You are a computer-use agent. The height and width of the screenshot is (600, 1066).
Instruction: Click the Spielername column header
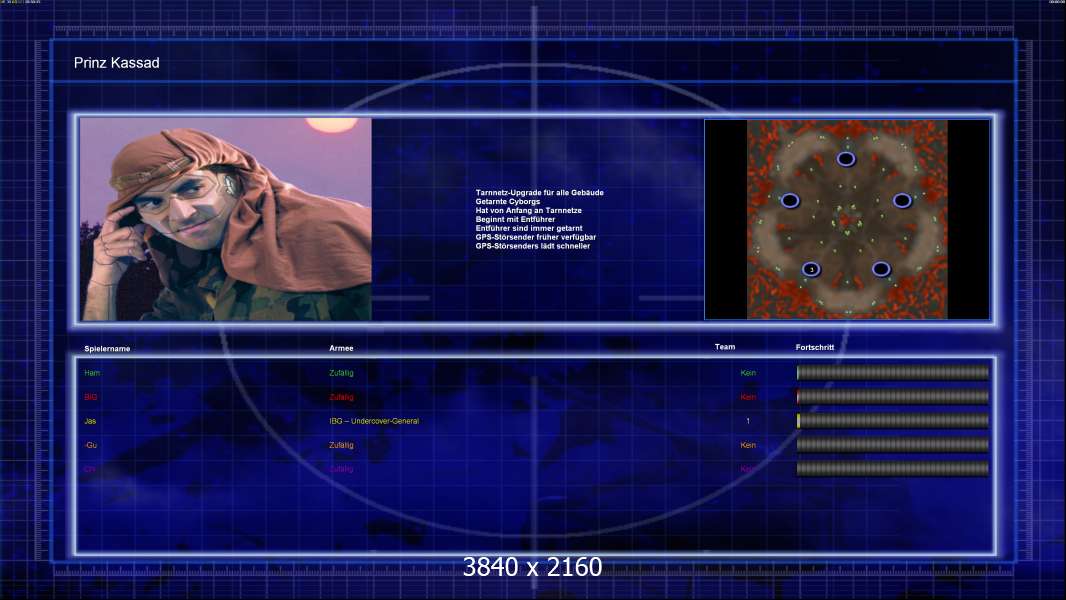[x=107, y=349]
